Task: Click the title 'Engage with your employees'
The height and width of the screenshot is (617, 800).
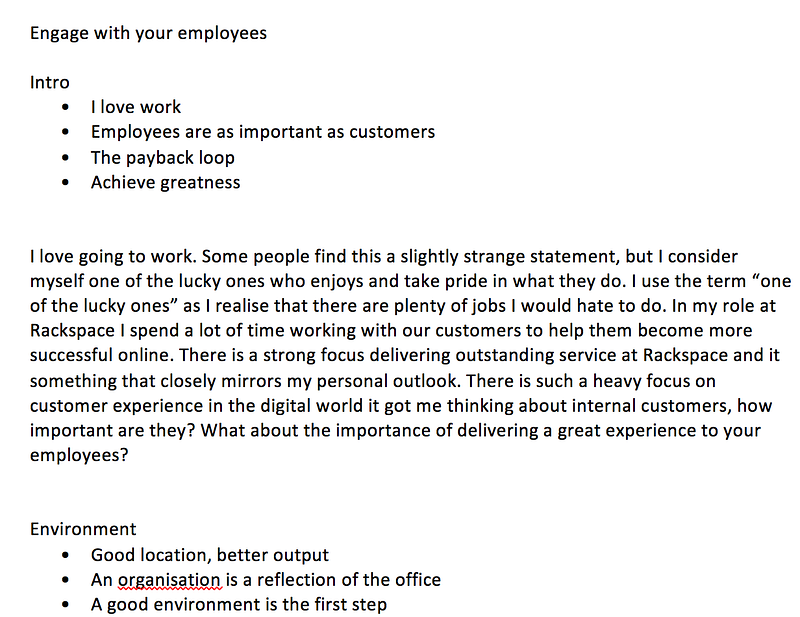Action: click(148, 34)
